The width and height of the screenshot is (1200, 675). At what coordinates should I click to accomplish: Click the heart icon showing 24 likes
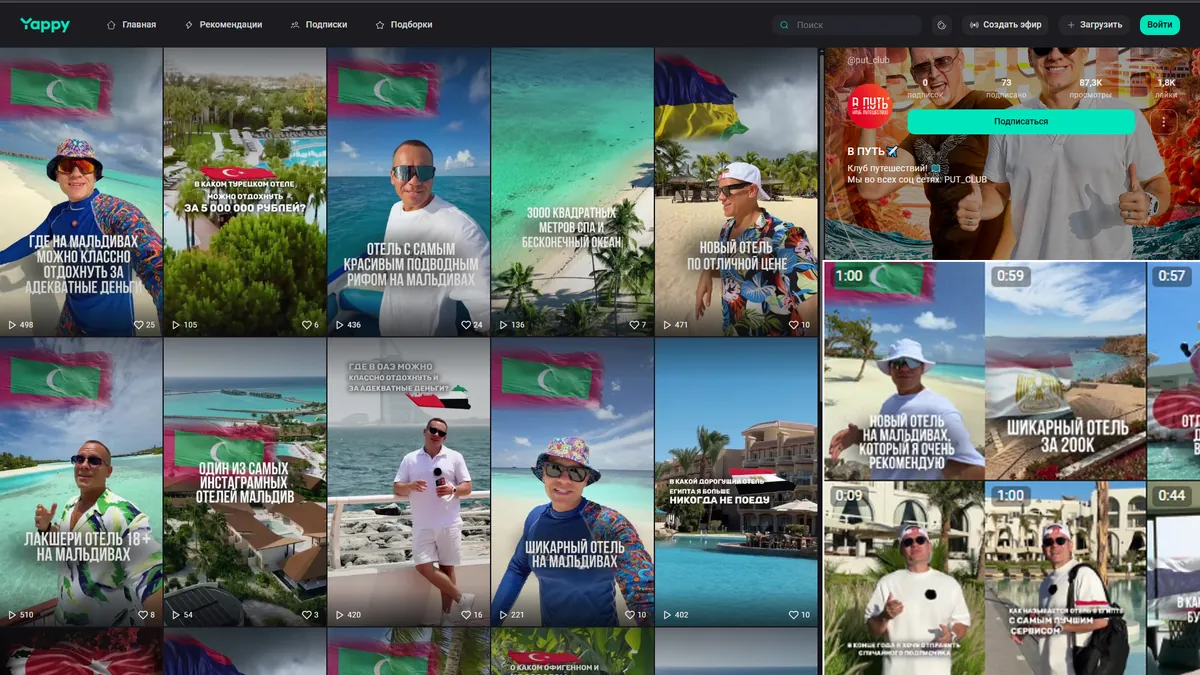(x=466, y=325)
